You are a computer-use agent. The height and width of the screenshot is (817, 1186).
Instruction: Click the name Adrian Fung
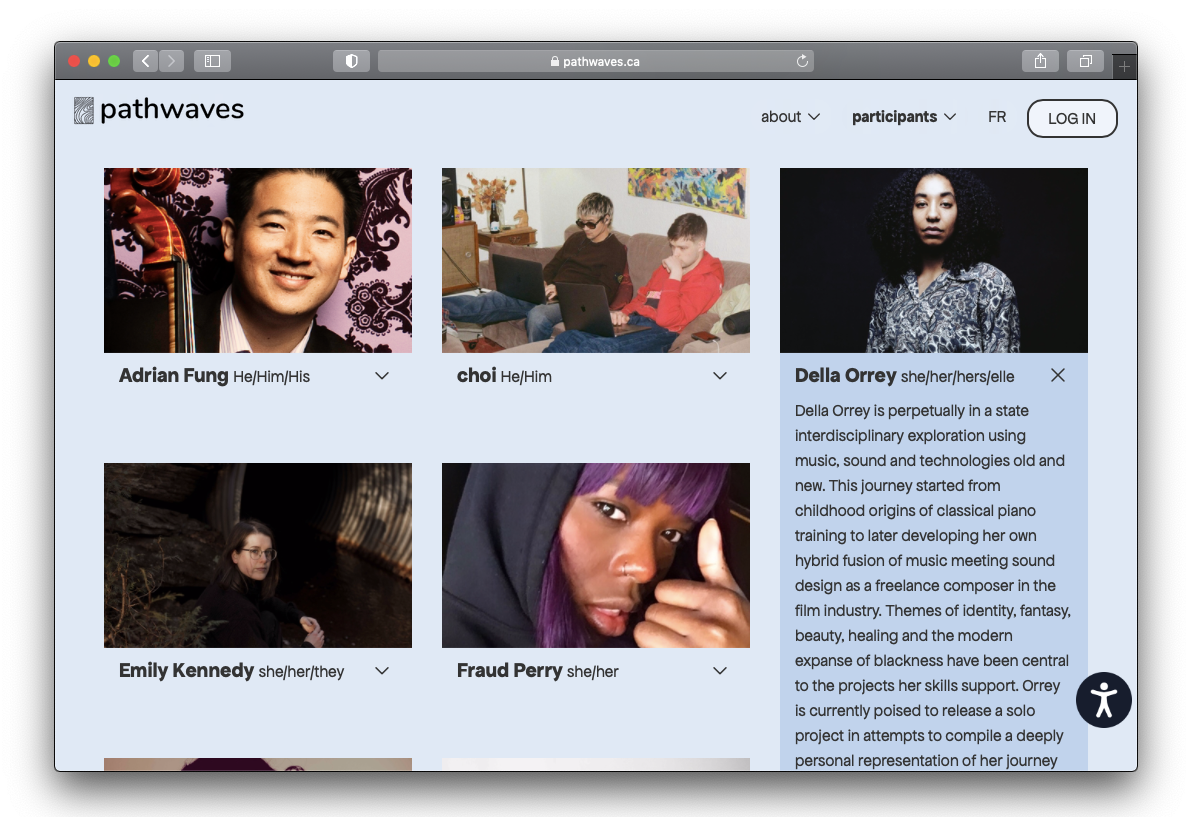[173, 376]
